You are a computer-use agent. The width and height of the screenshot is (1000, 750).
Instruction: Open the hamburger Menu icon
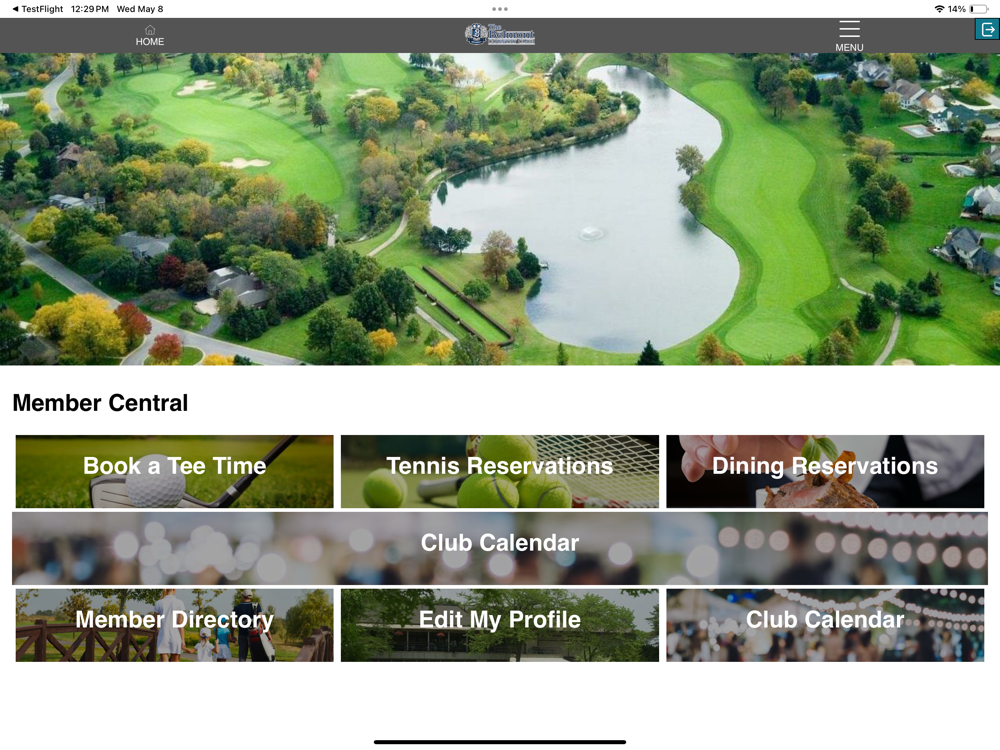(849, 29)
